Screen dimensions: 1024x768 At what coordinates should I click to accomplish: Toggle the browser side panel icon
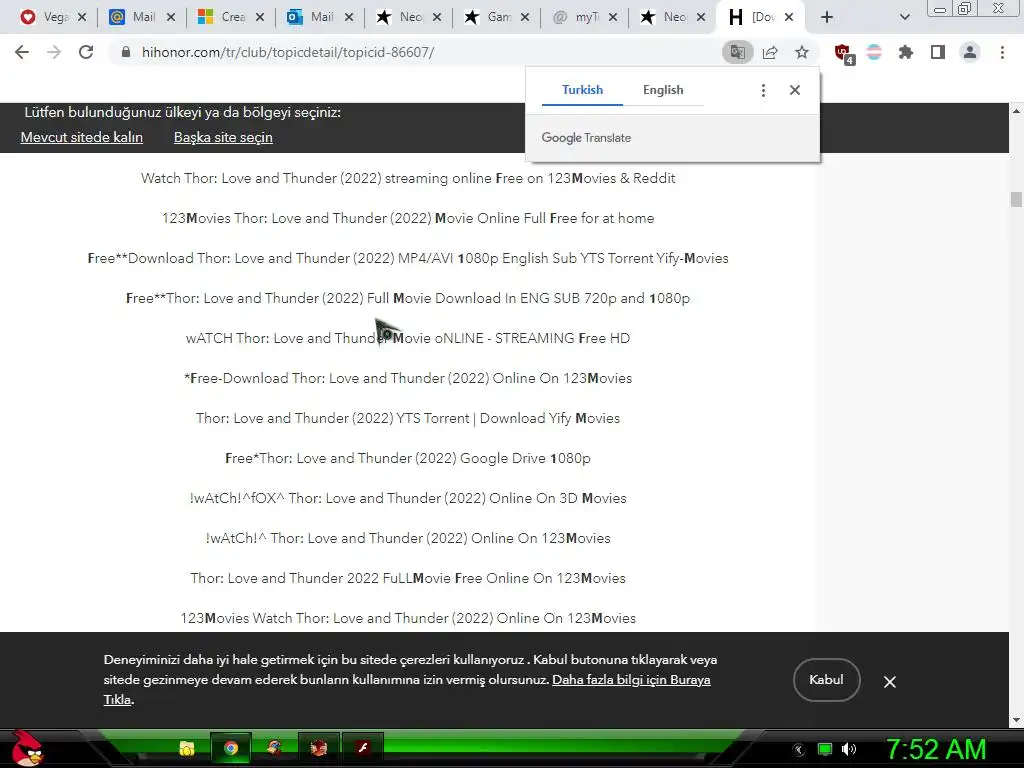pos(938,52)
